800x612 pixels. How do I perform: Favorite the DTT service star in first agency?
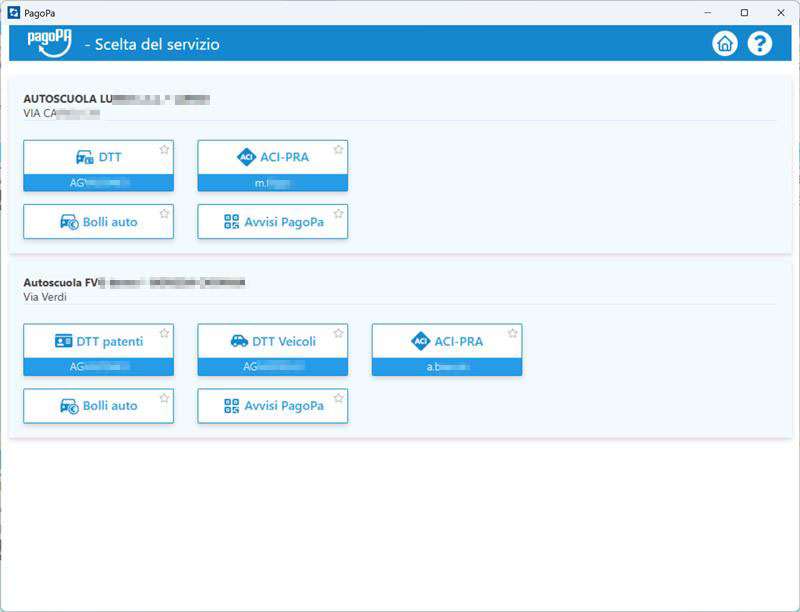tap(164, 150)
